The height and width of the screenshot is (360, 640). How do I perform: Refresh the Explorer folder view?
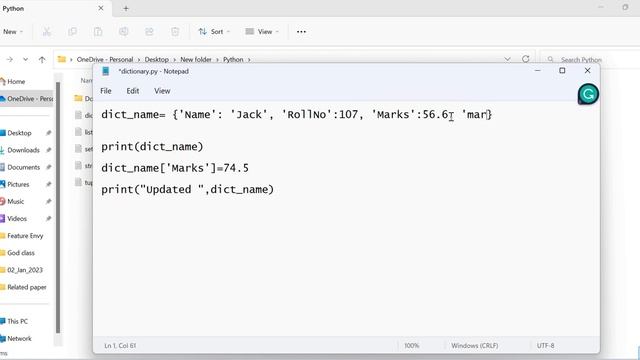pos(526,60)
